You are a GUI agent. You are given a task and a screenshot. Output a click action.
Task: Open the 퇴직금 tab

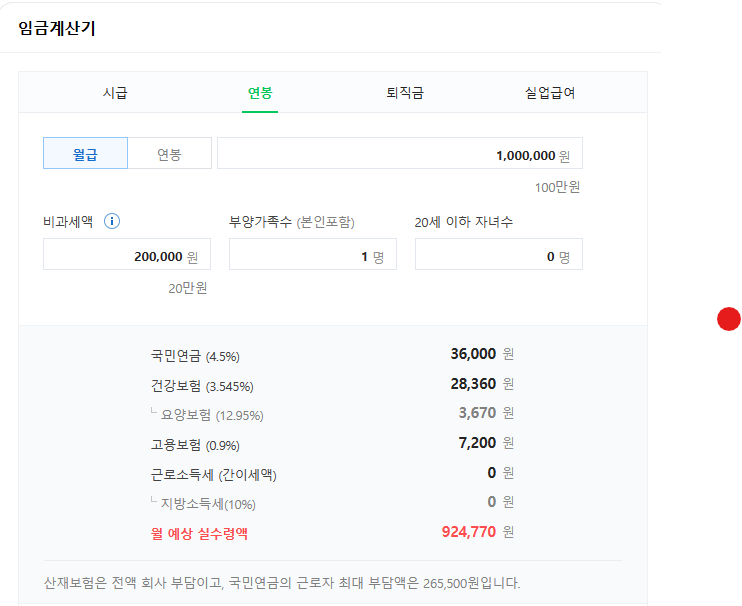click(405, 93)
